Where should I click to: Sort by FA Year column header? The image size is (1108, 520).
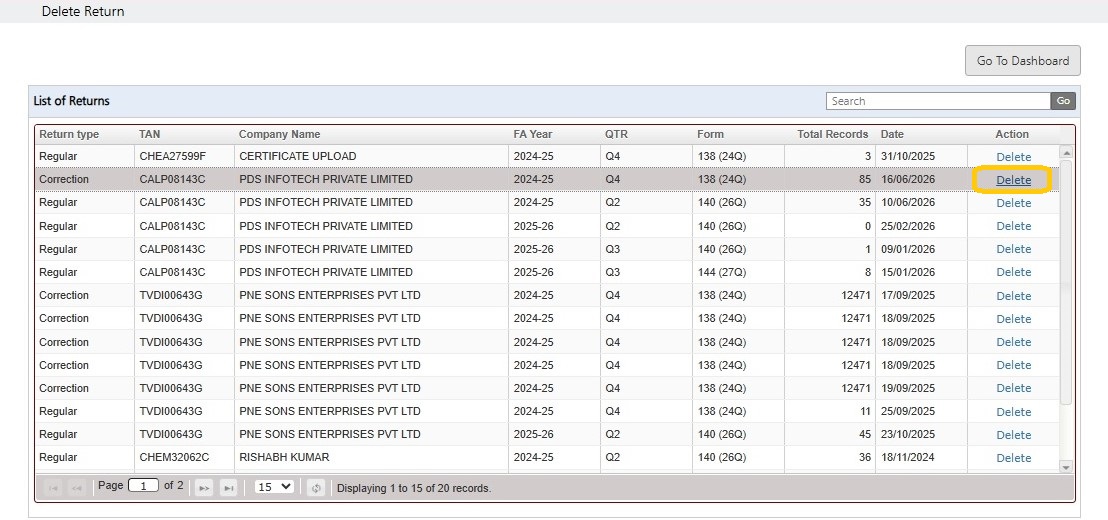[533, 134]
